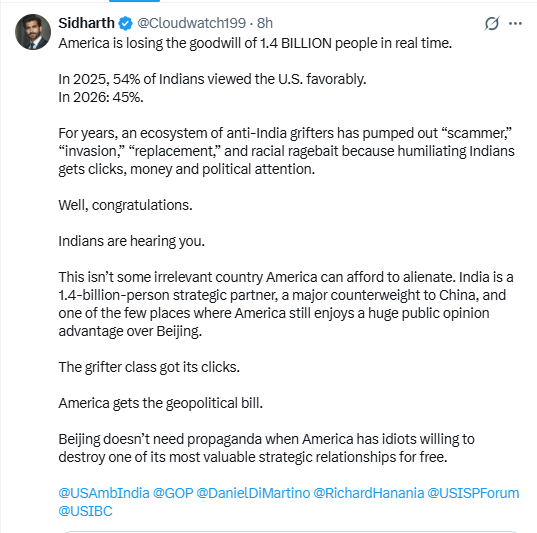Screen dimensions: 537x533
Task: Click 'The grifter class got its clicks.' text
Action: pos(149,367)
